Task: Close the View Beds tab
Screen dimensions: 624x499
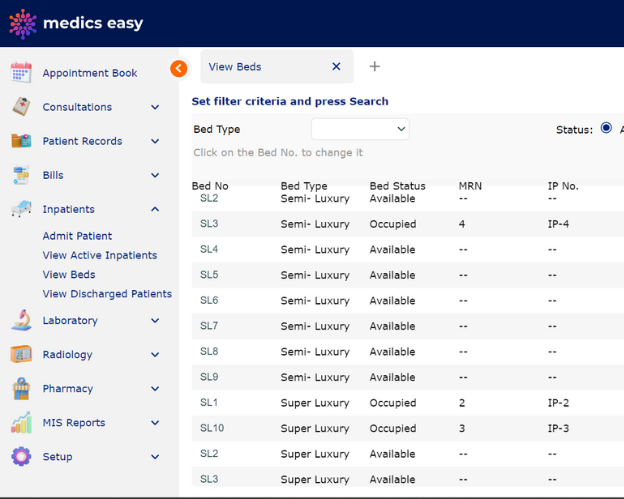Action: (x=336, y=66)
